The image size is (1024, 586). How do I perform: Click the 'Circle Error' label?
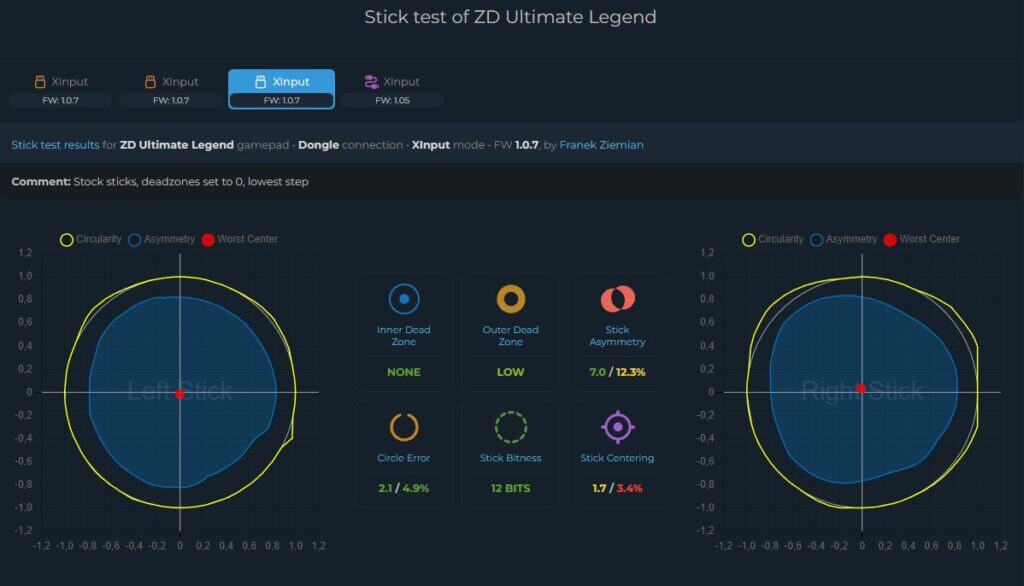point(404,458)
